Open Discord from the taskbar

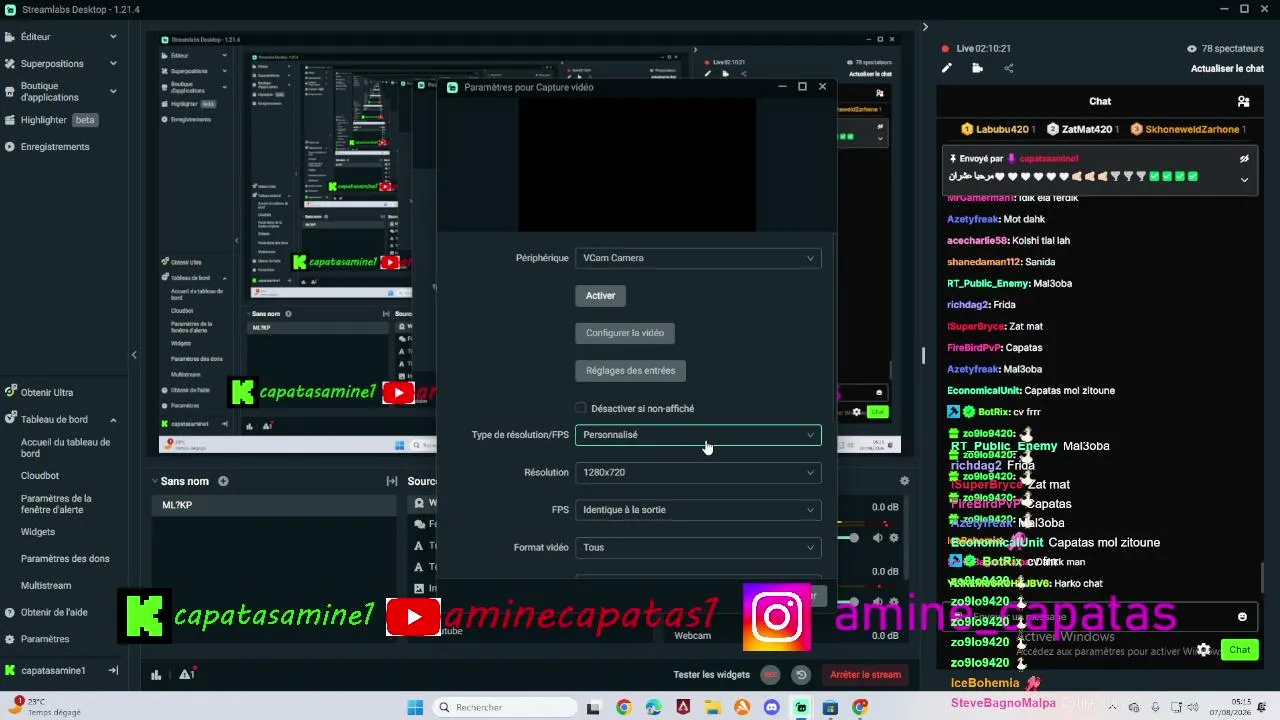pyautogui.click(x=771, y=707)
